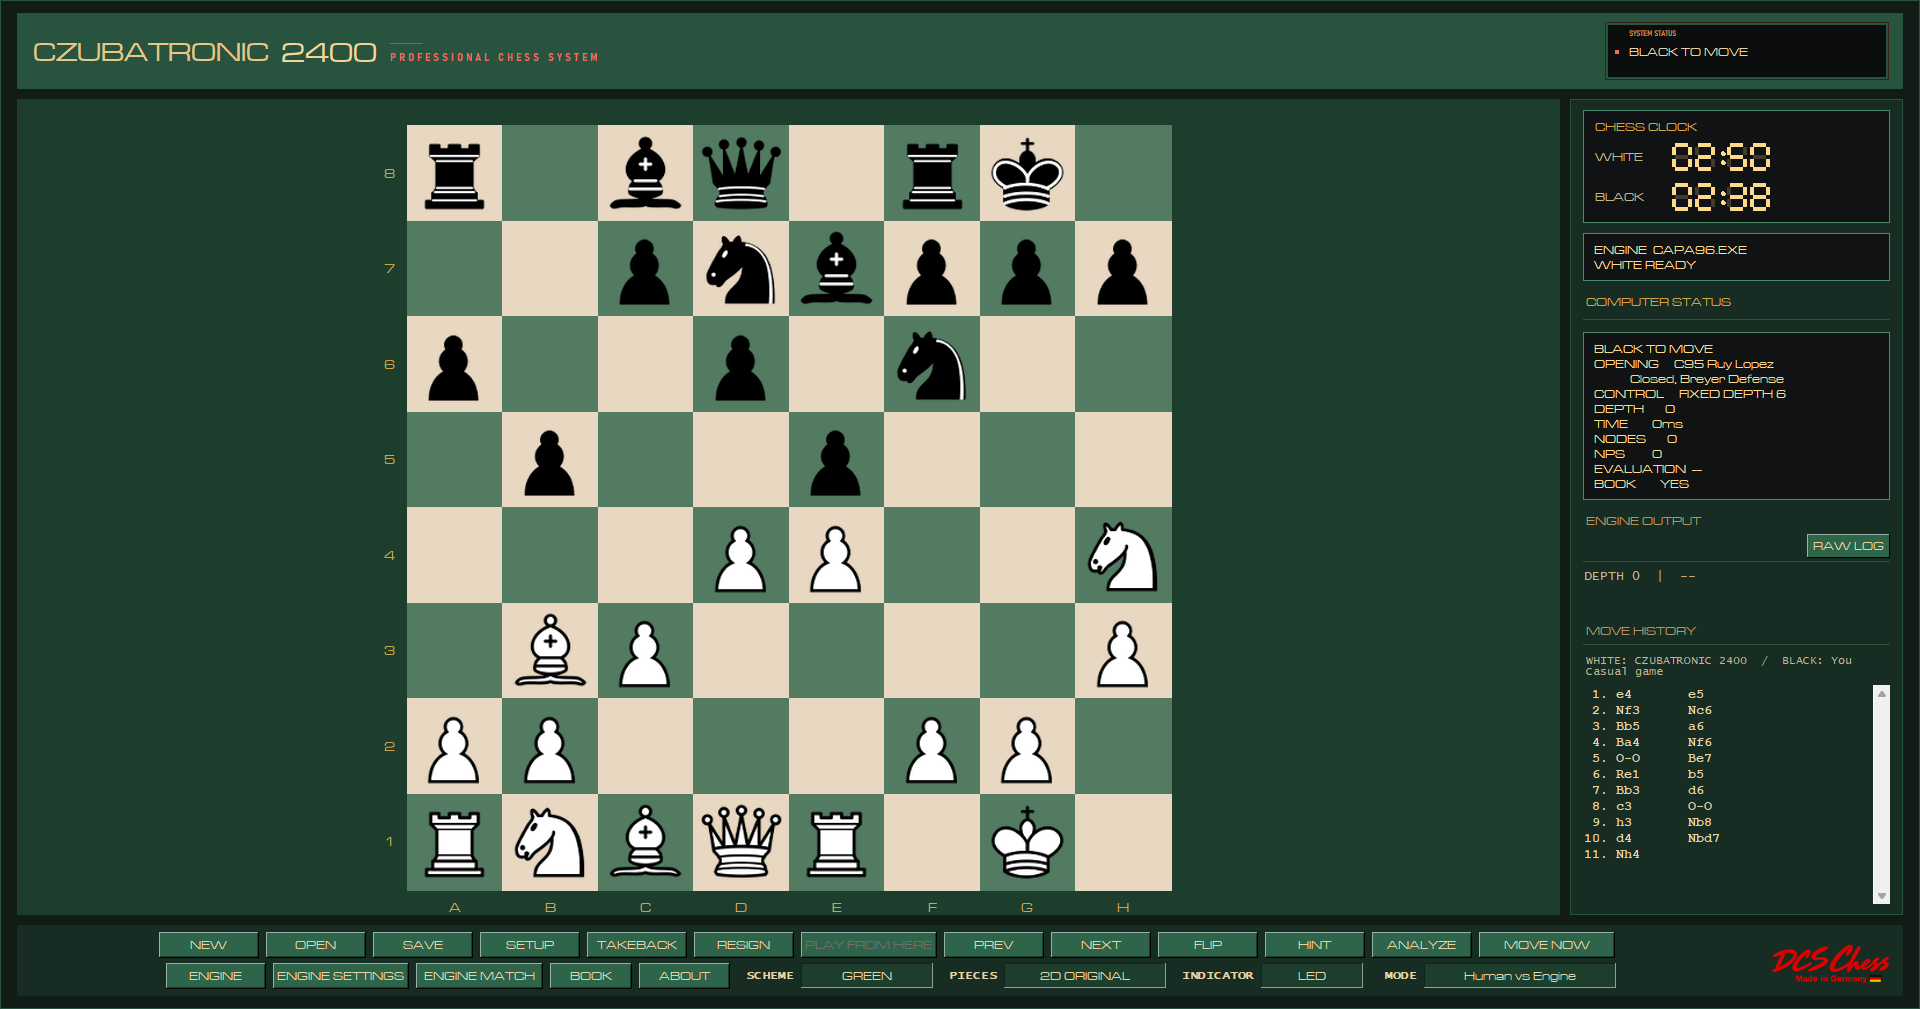Click the OPEN button

click(315, 945)
